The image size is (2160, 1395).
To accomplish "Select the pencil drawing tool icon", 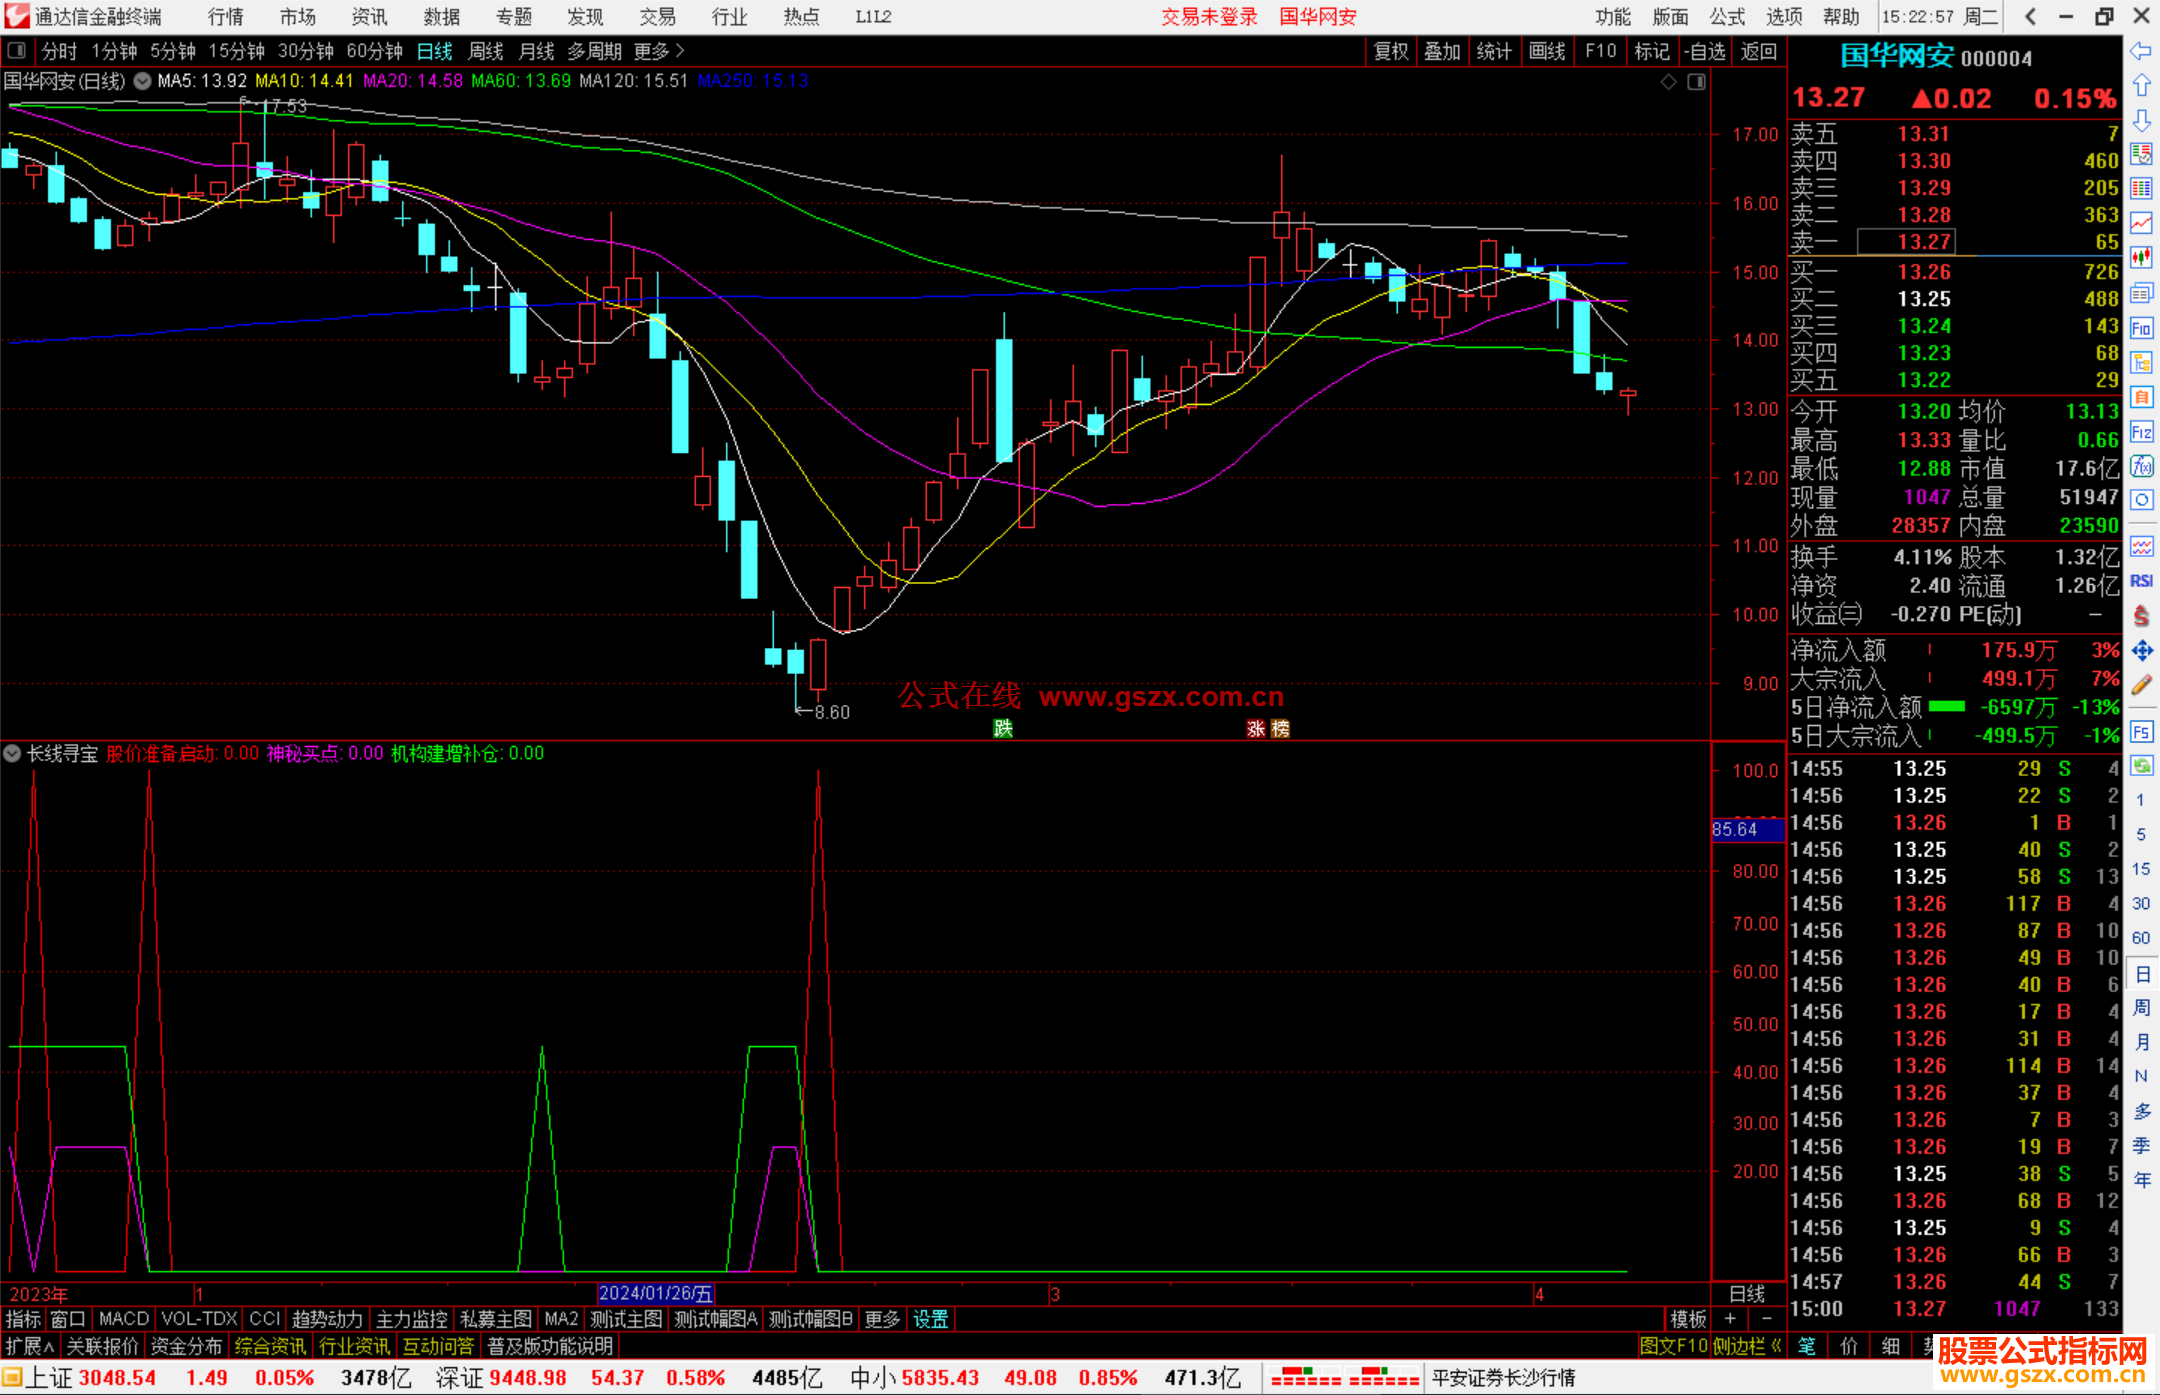I will (x=2141, y=685).
